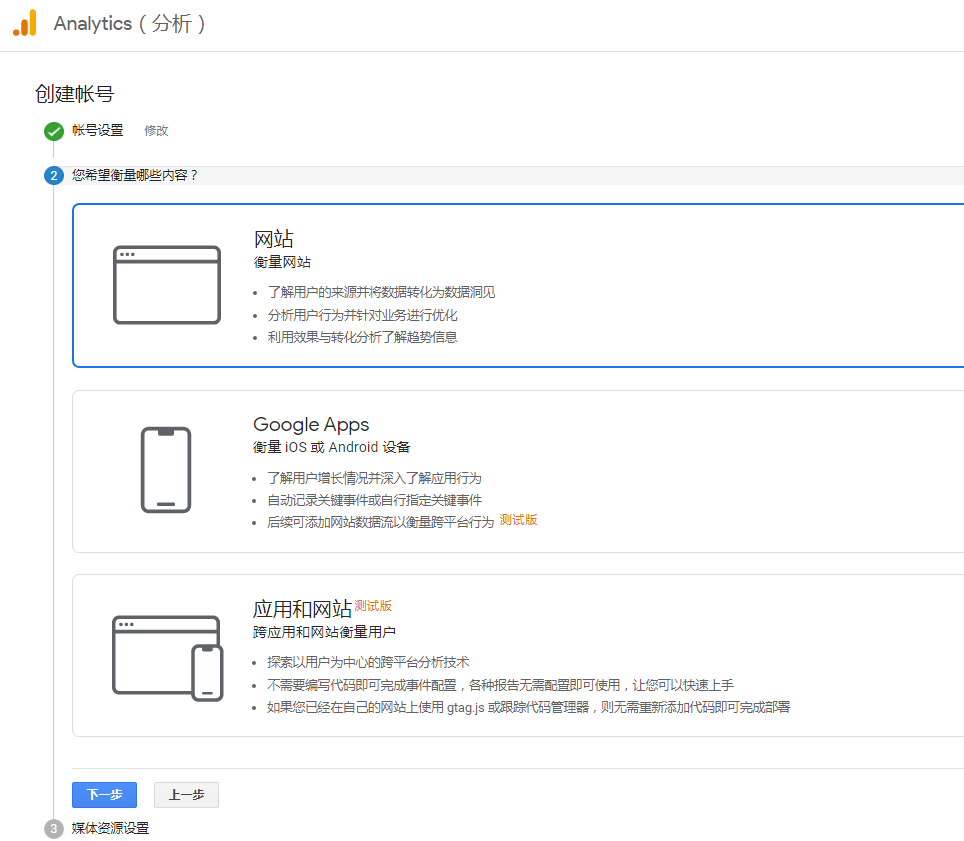Select the 网站 measurement option card
This screenshot has height=841, width=964.
[x=518, y=285]
